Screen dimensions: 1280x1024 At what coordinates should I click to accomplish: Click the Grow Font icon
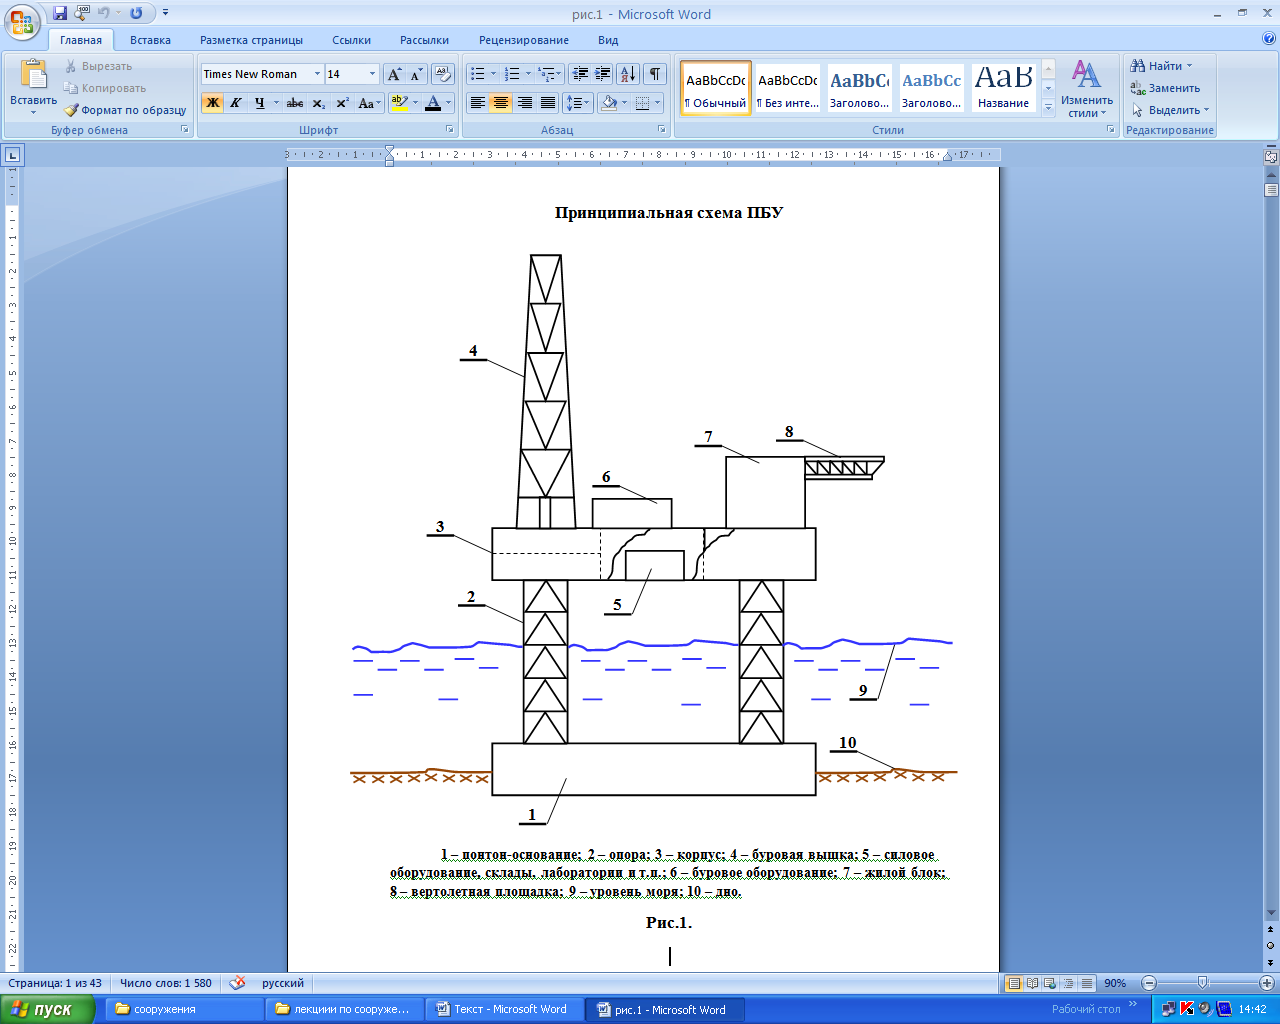(394, 74)
